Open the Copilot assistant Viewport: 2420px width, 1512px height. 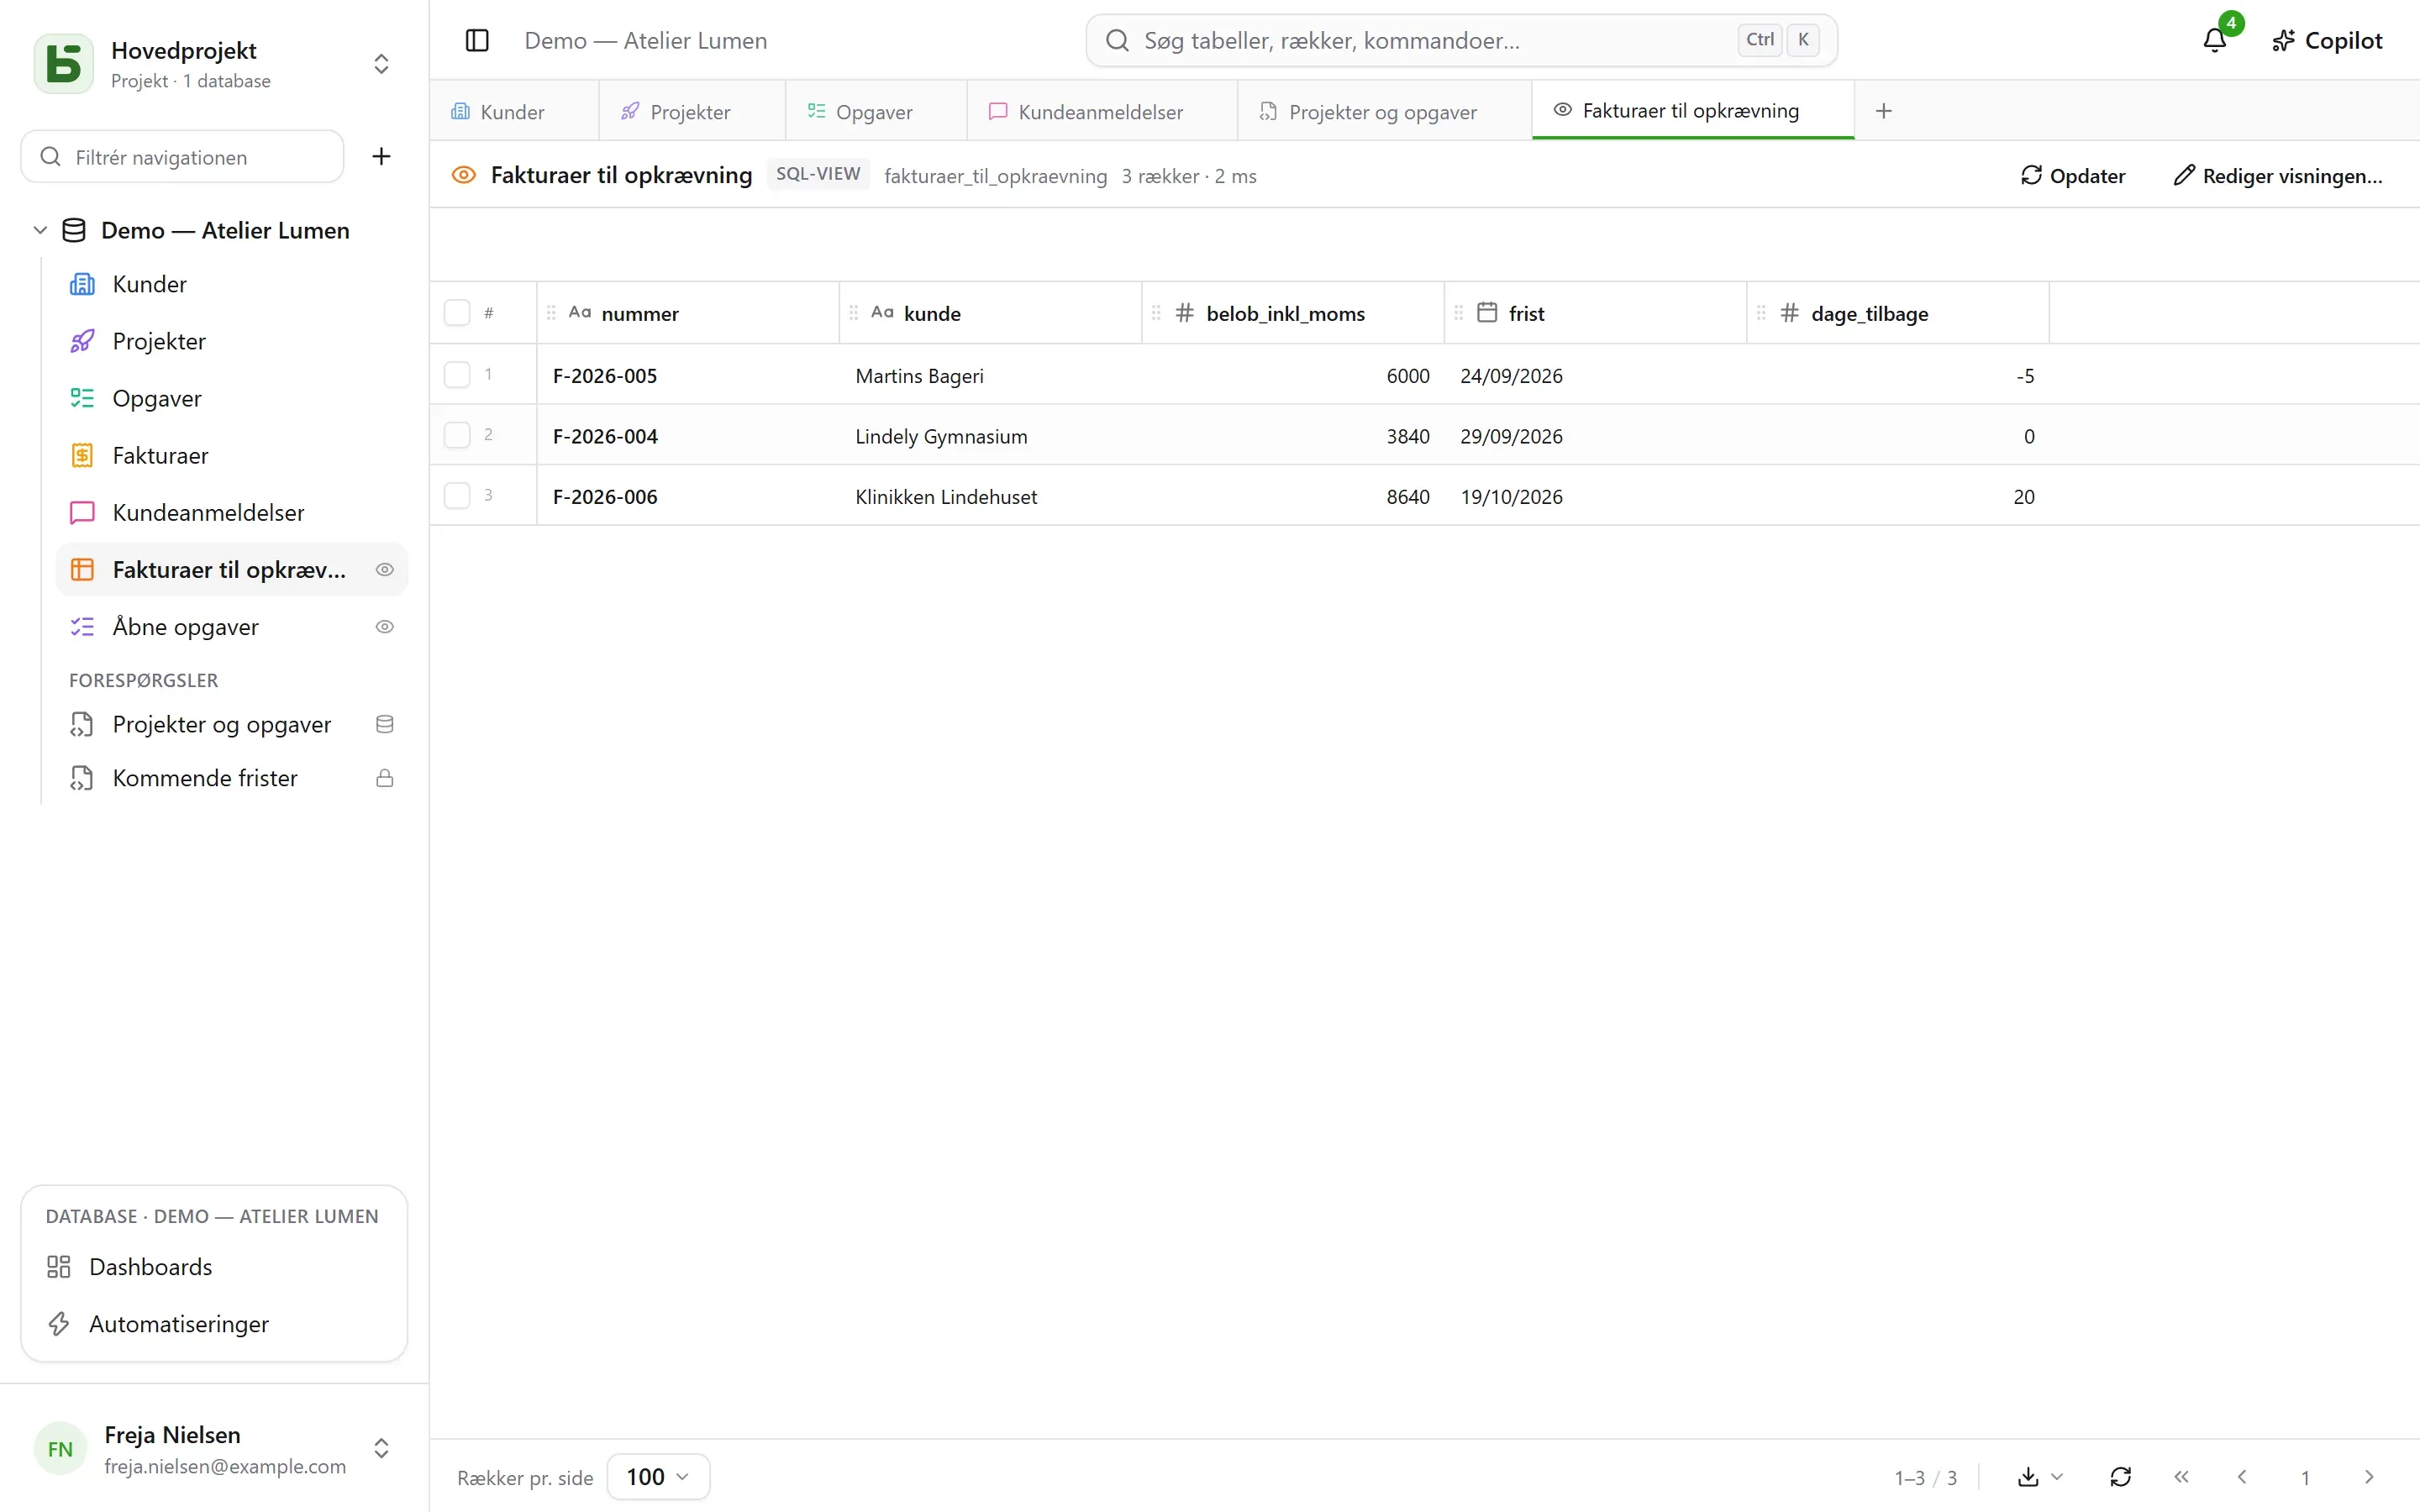point(2327,40)
